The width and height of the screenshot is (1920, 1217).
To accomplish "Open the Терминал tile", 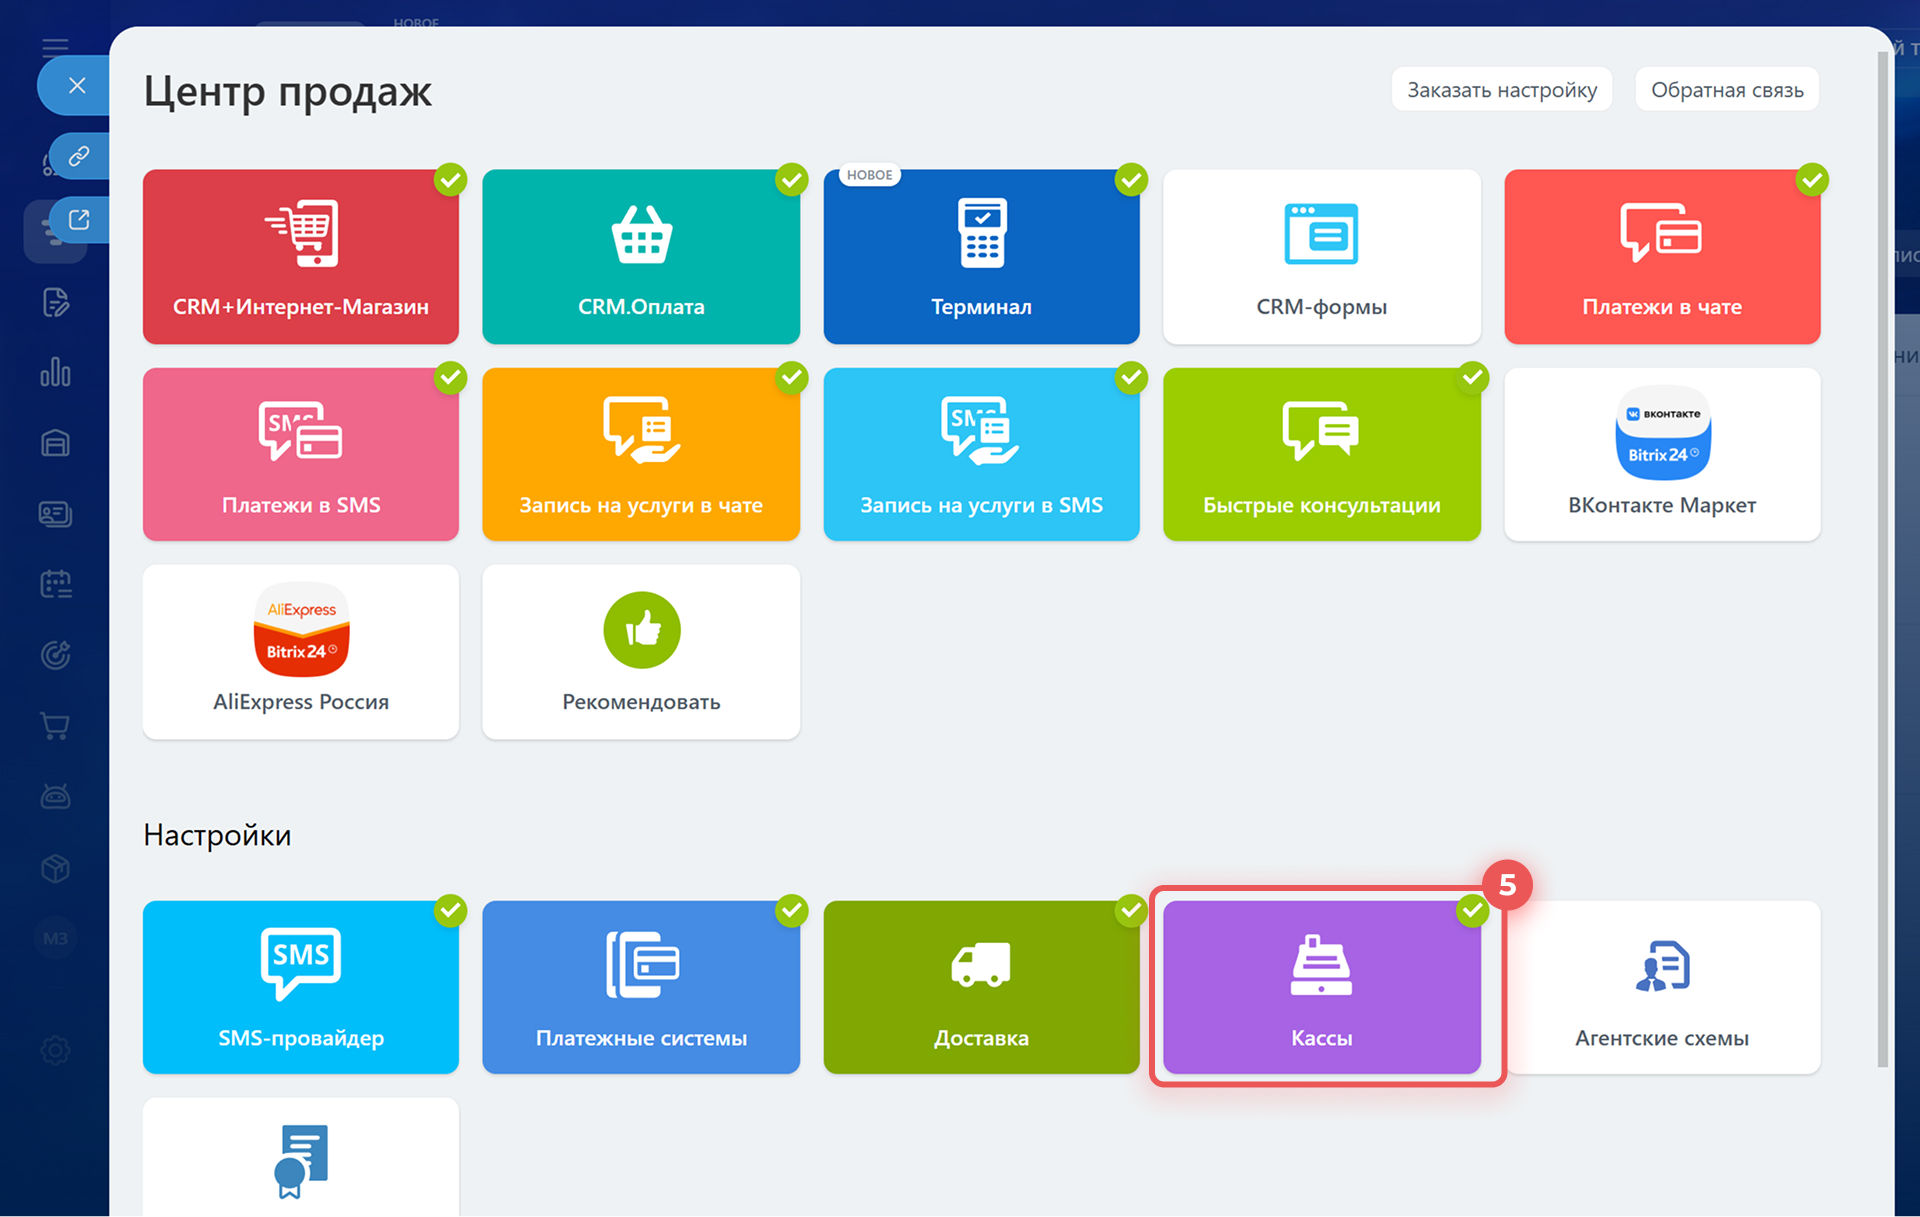I will tap(981, 256).
